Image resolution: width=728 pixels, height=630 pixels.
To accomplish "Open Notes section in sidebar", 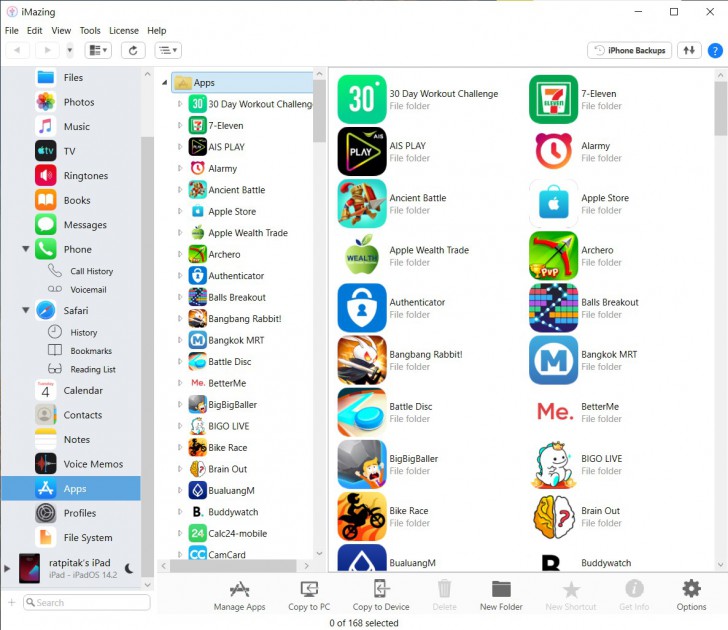I will (77, 440).
